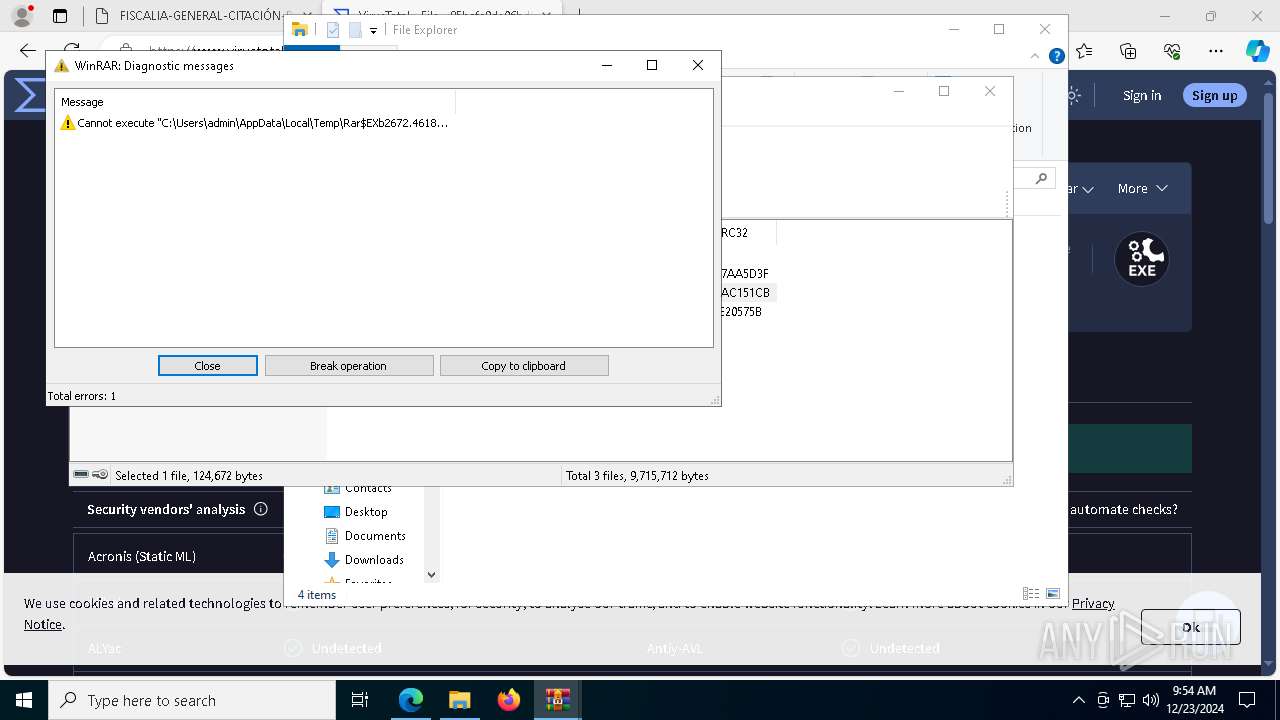This screenshot has width=1280, height=720.
Task: Switch File Explorer to large icons view
Action: coord(1053,594)
